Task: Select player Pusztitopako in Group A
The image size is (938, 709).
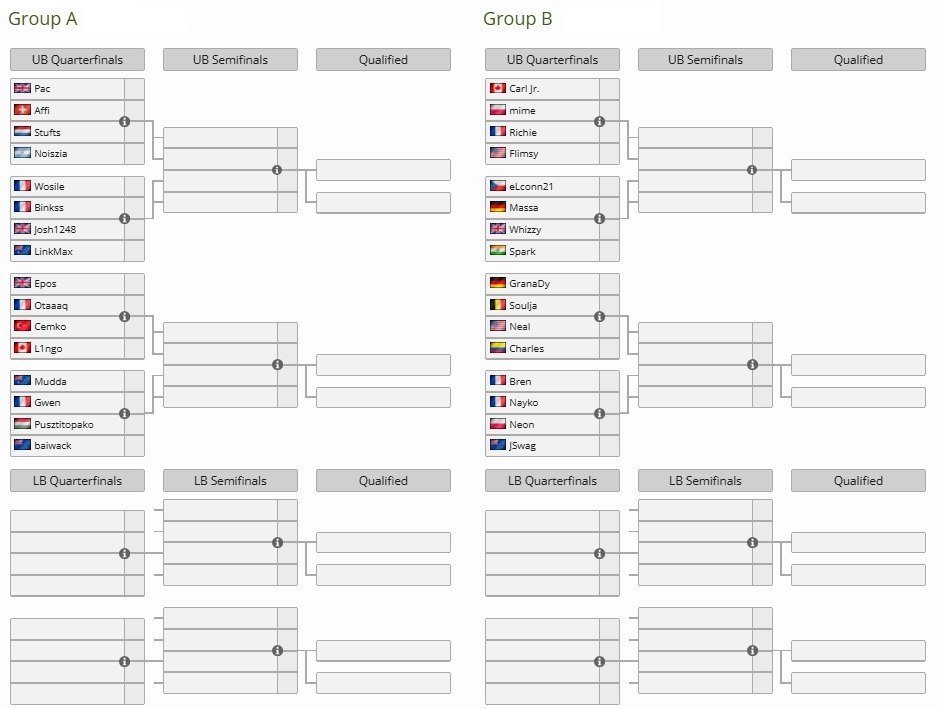Action: [x=63, y=424]
